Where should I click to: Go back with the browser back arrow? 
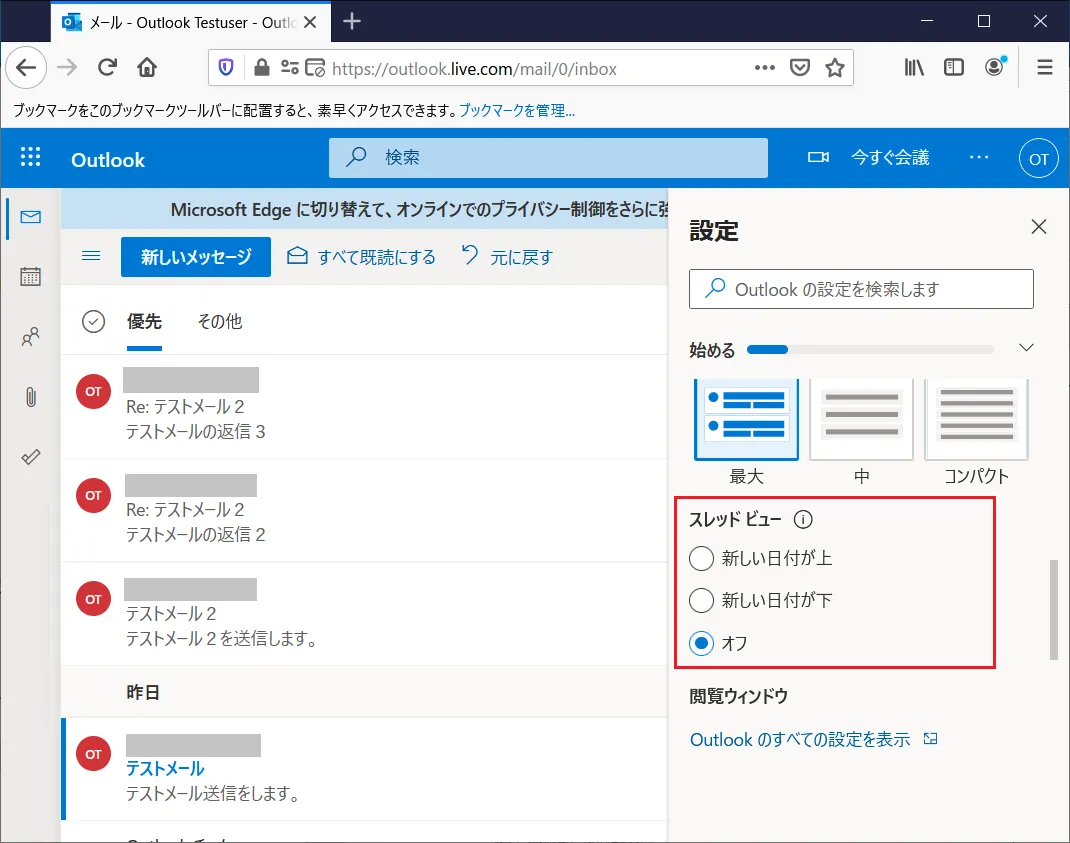click(26, 68)
